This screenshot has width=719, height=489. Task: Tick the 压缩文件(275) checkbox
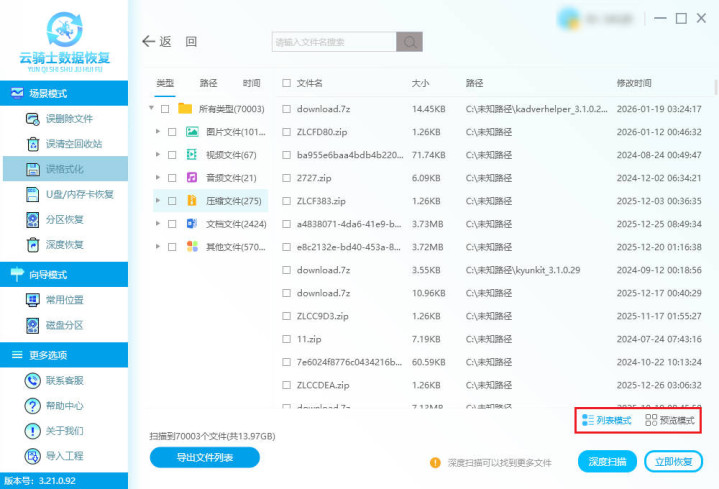pos(172,201)
